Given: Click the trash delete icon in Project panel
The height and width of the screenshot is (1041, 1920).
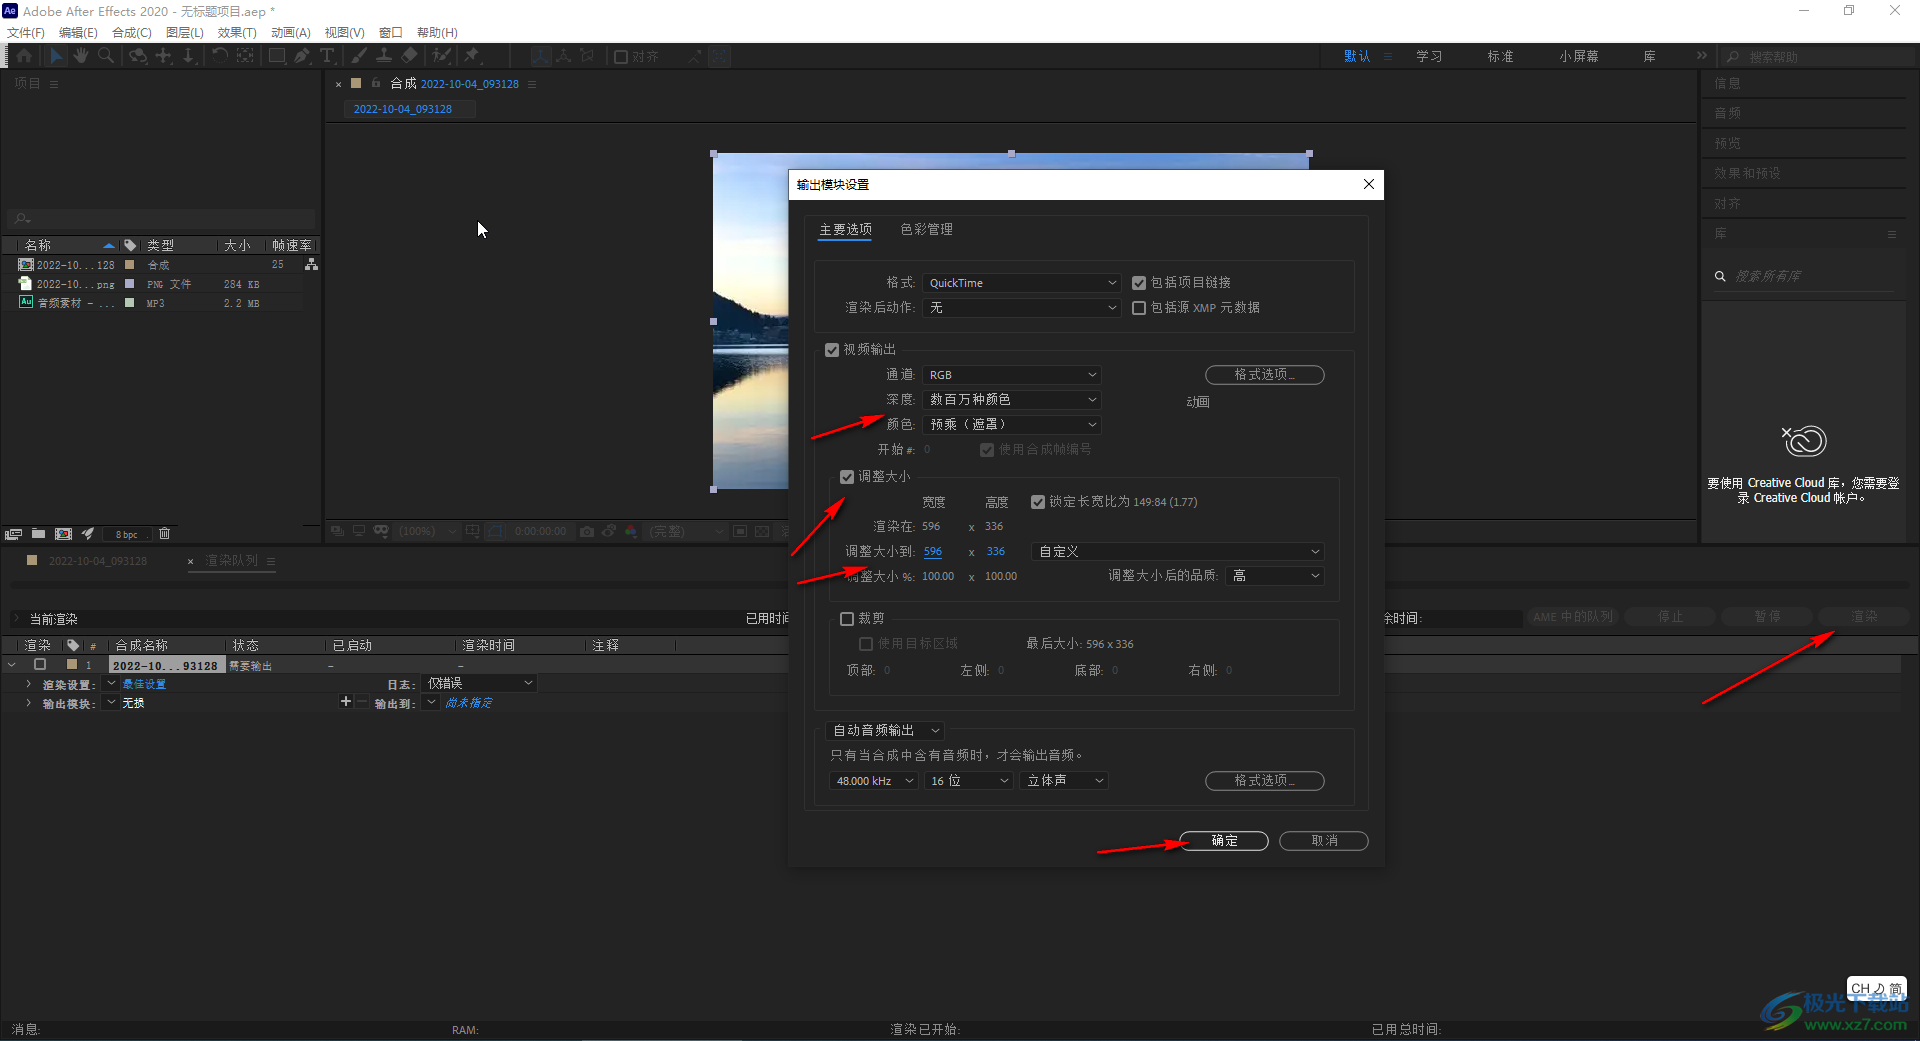Looking at the screenshot, I should [165, 534].
